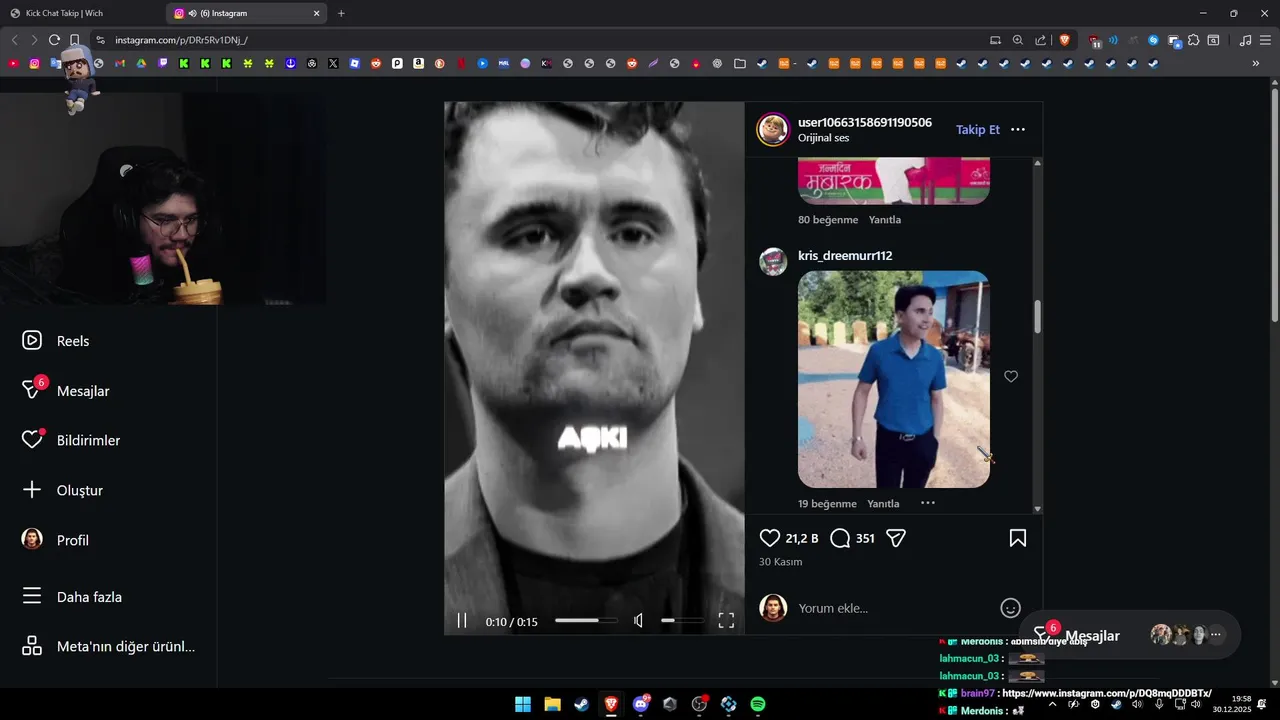Reload the page
This screenshot has width=1280, height=720.
pos(54,40)
